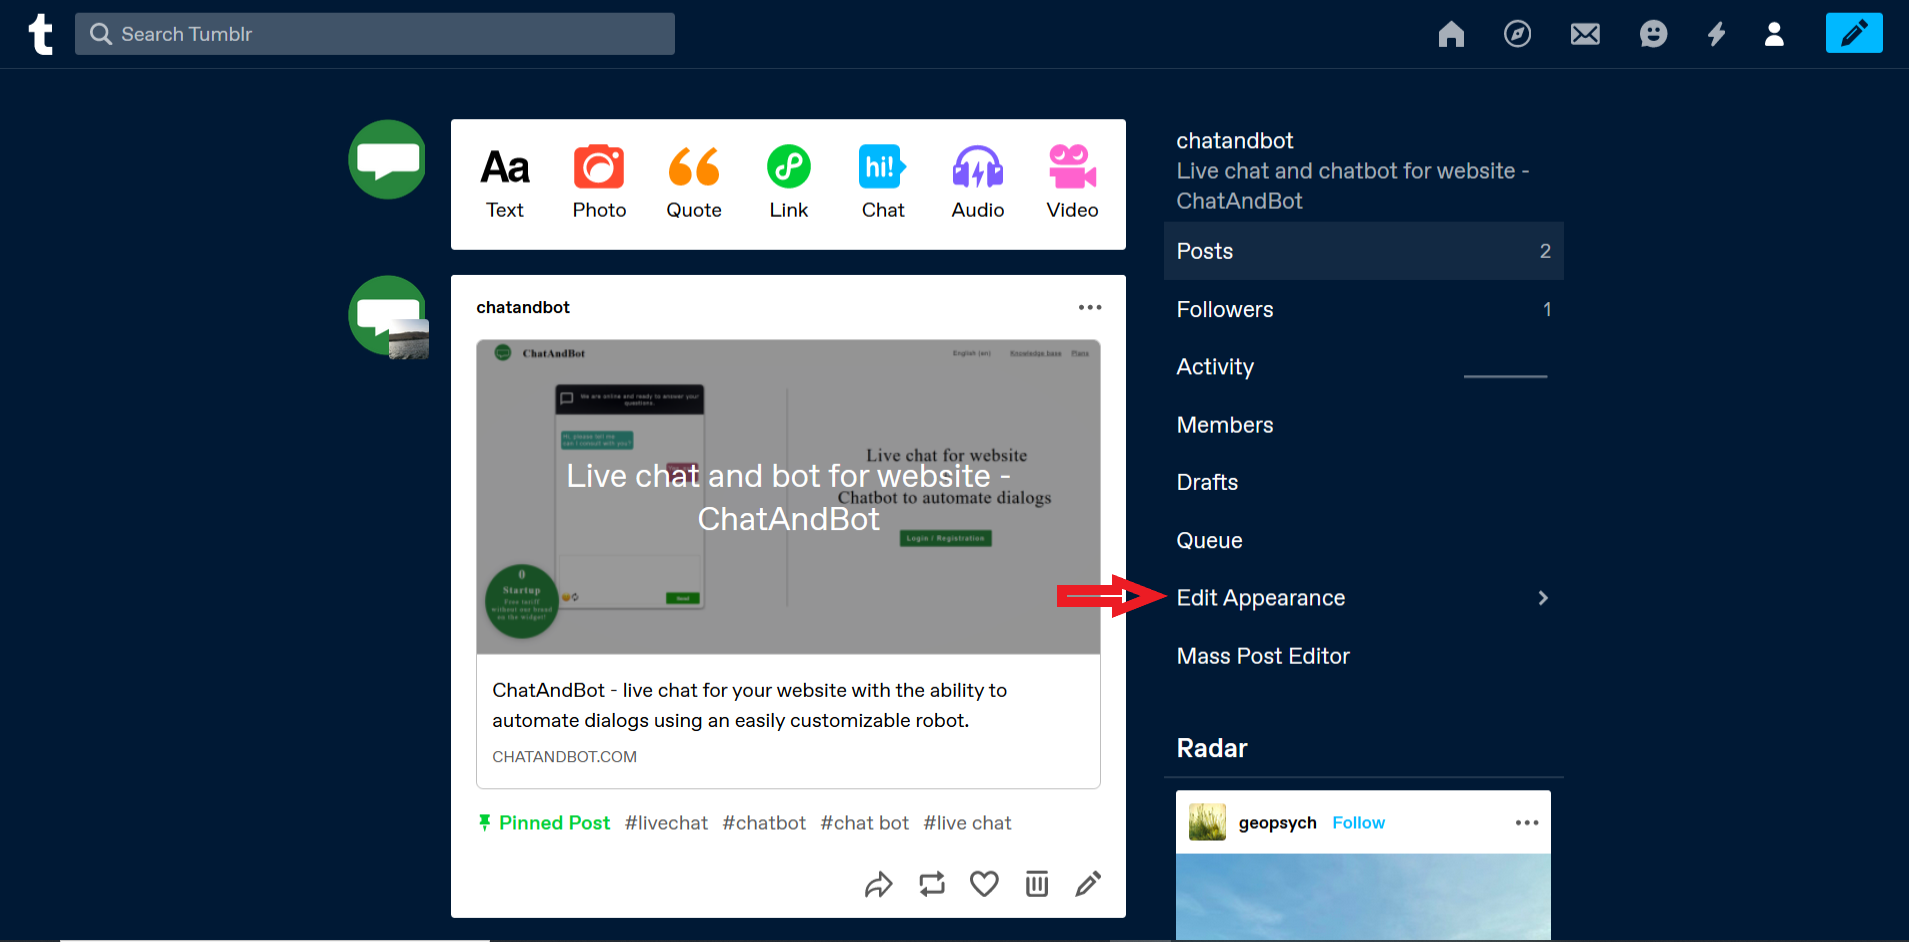The width and height of the screenshot is (1909, 942).
Task: Expand the Edit Appearance chevron
Action: (1543, 598)
